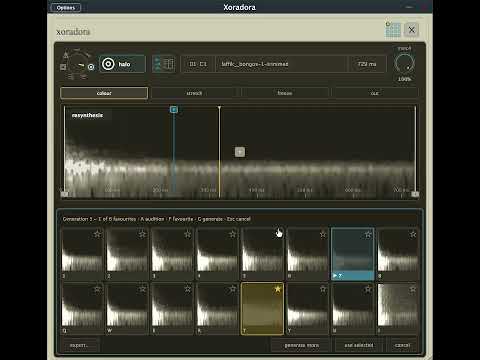The image size is (480, 360).
Task: Click the play icon on variation 7
Action: point(335,276)
